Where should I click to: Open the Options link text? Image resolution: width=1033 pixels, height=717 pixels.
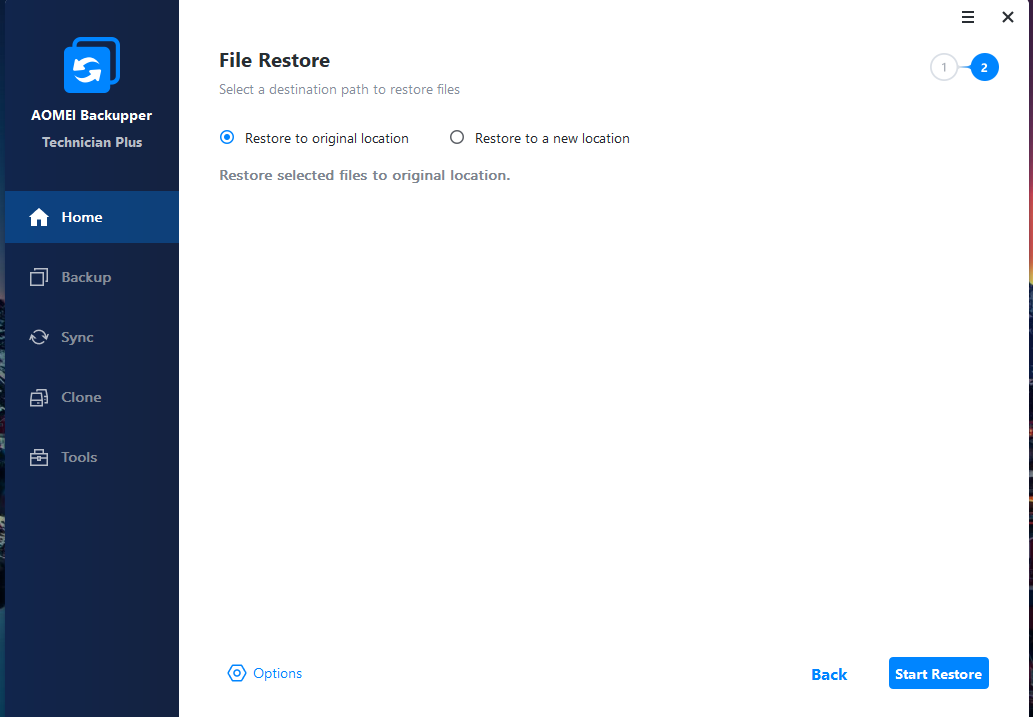(277, 674)
